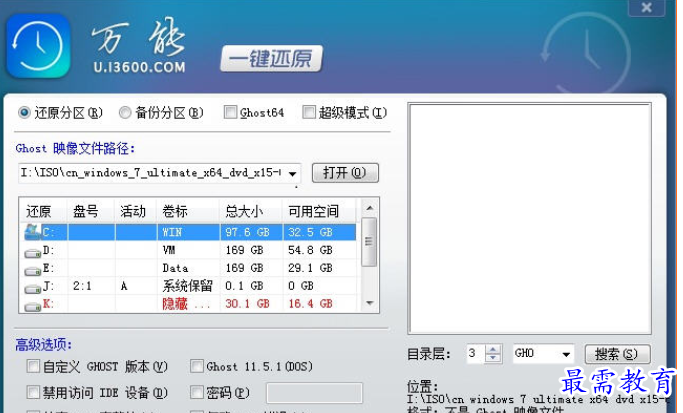
Task: Click the C: Windows drive icon
Action: [32, 232]
